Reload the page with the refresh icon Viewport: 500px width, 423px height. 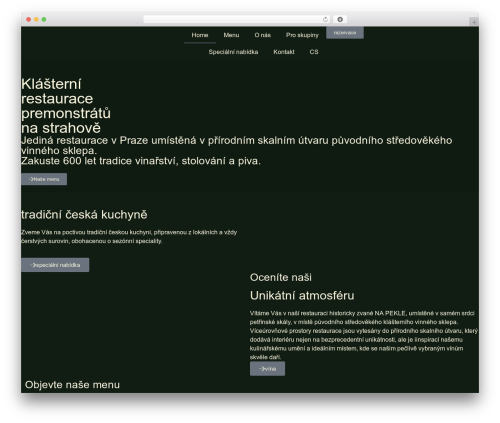coord(325,20)
